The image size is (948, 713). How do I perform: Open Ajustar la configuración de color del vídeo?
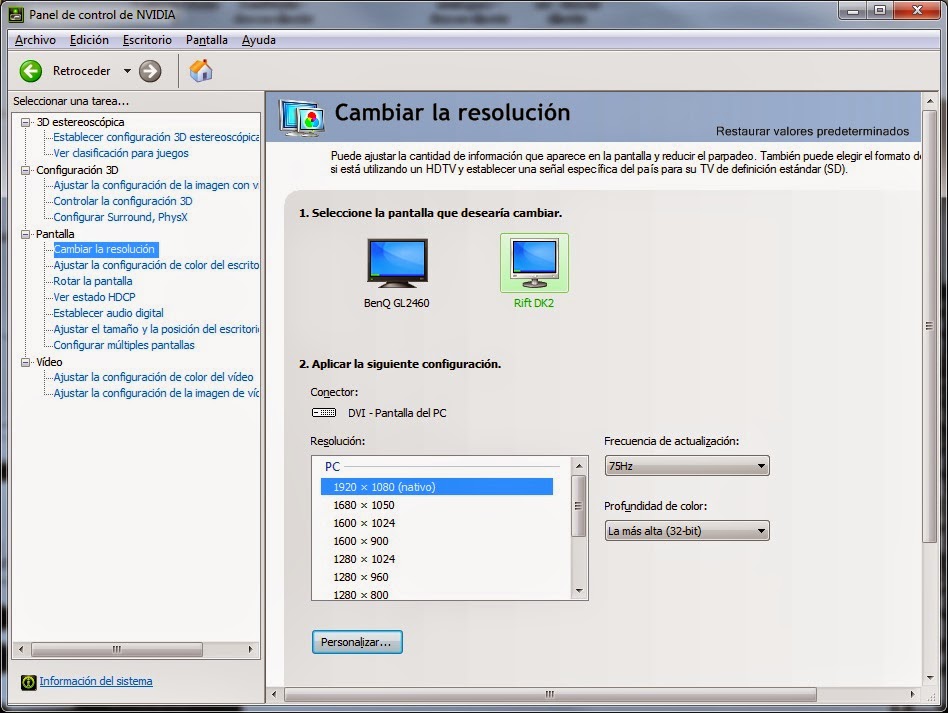154,377
